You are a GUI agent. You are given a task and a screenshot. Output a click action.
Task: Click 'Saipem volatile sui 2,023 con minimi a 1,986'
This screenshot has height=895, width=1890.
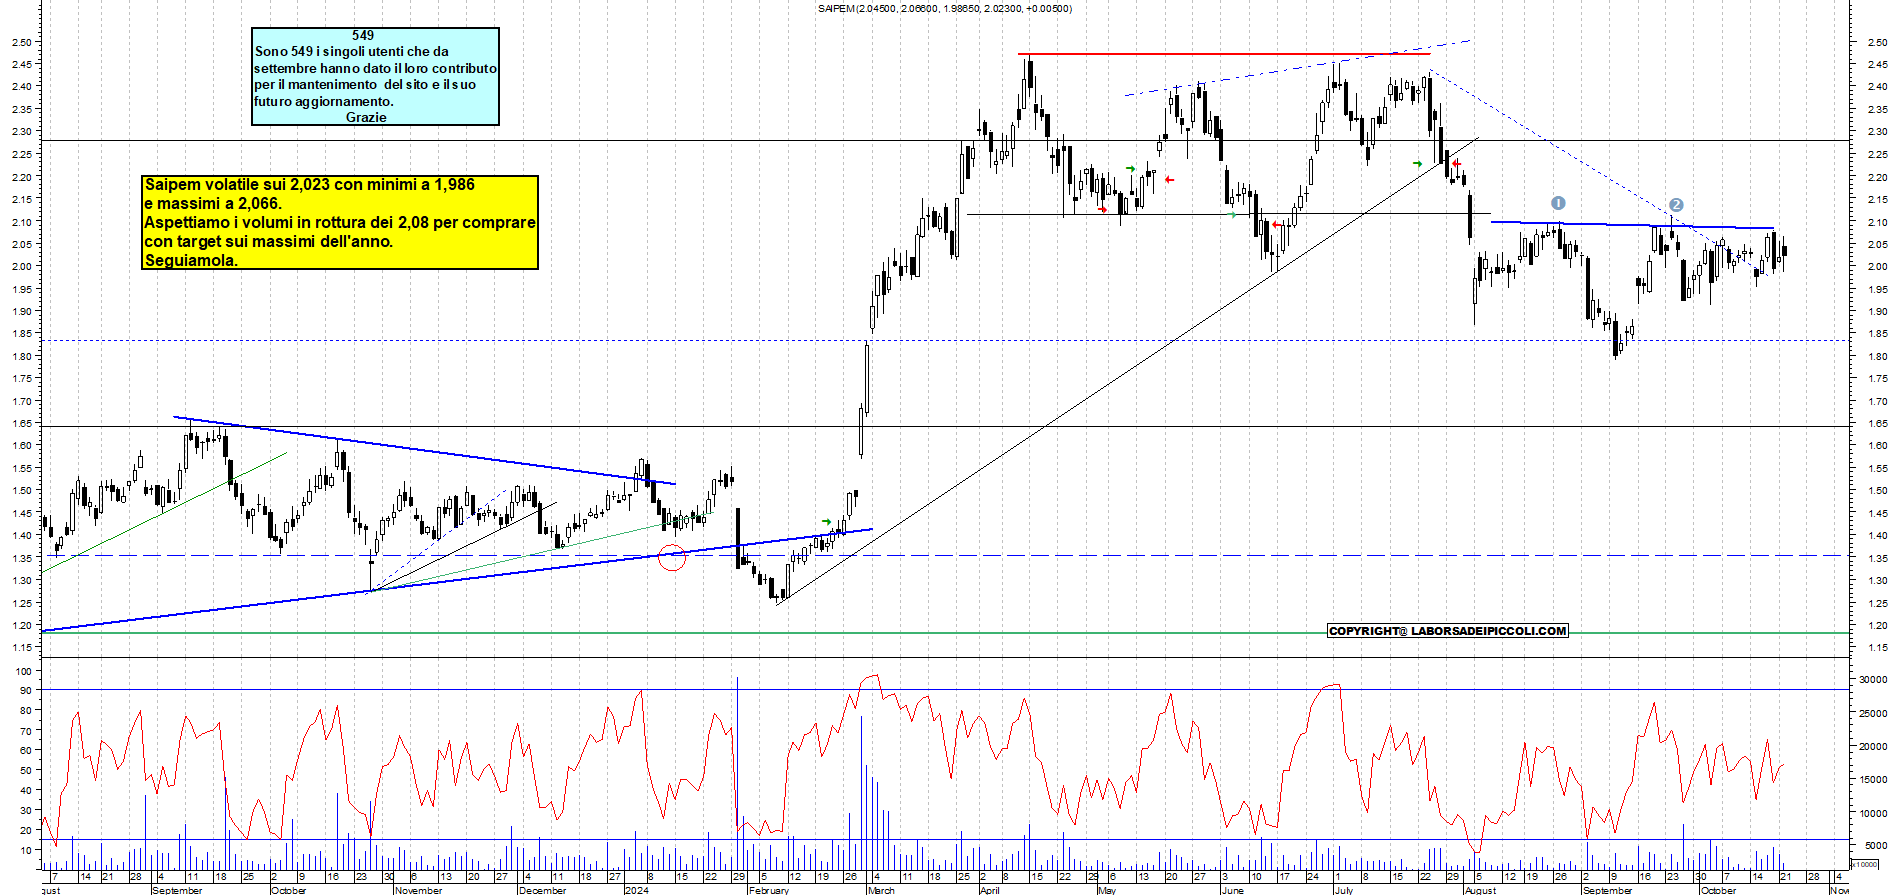310,185
